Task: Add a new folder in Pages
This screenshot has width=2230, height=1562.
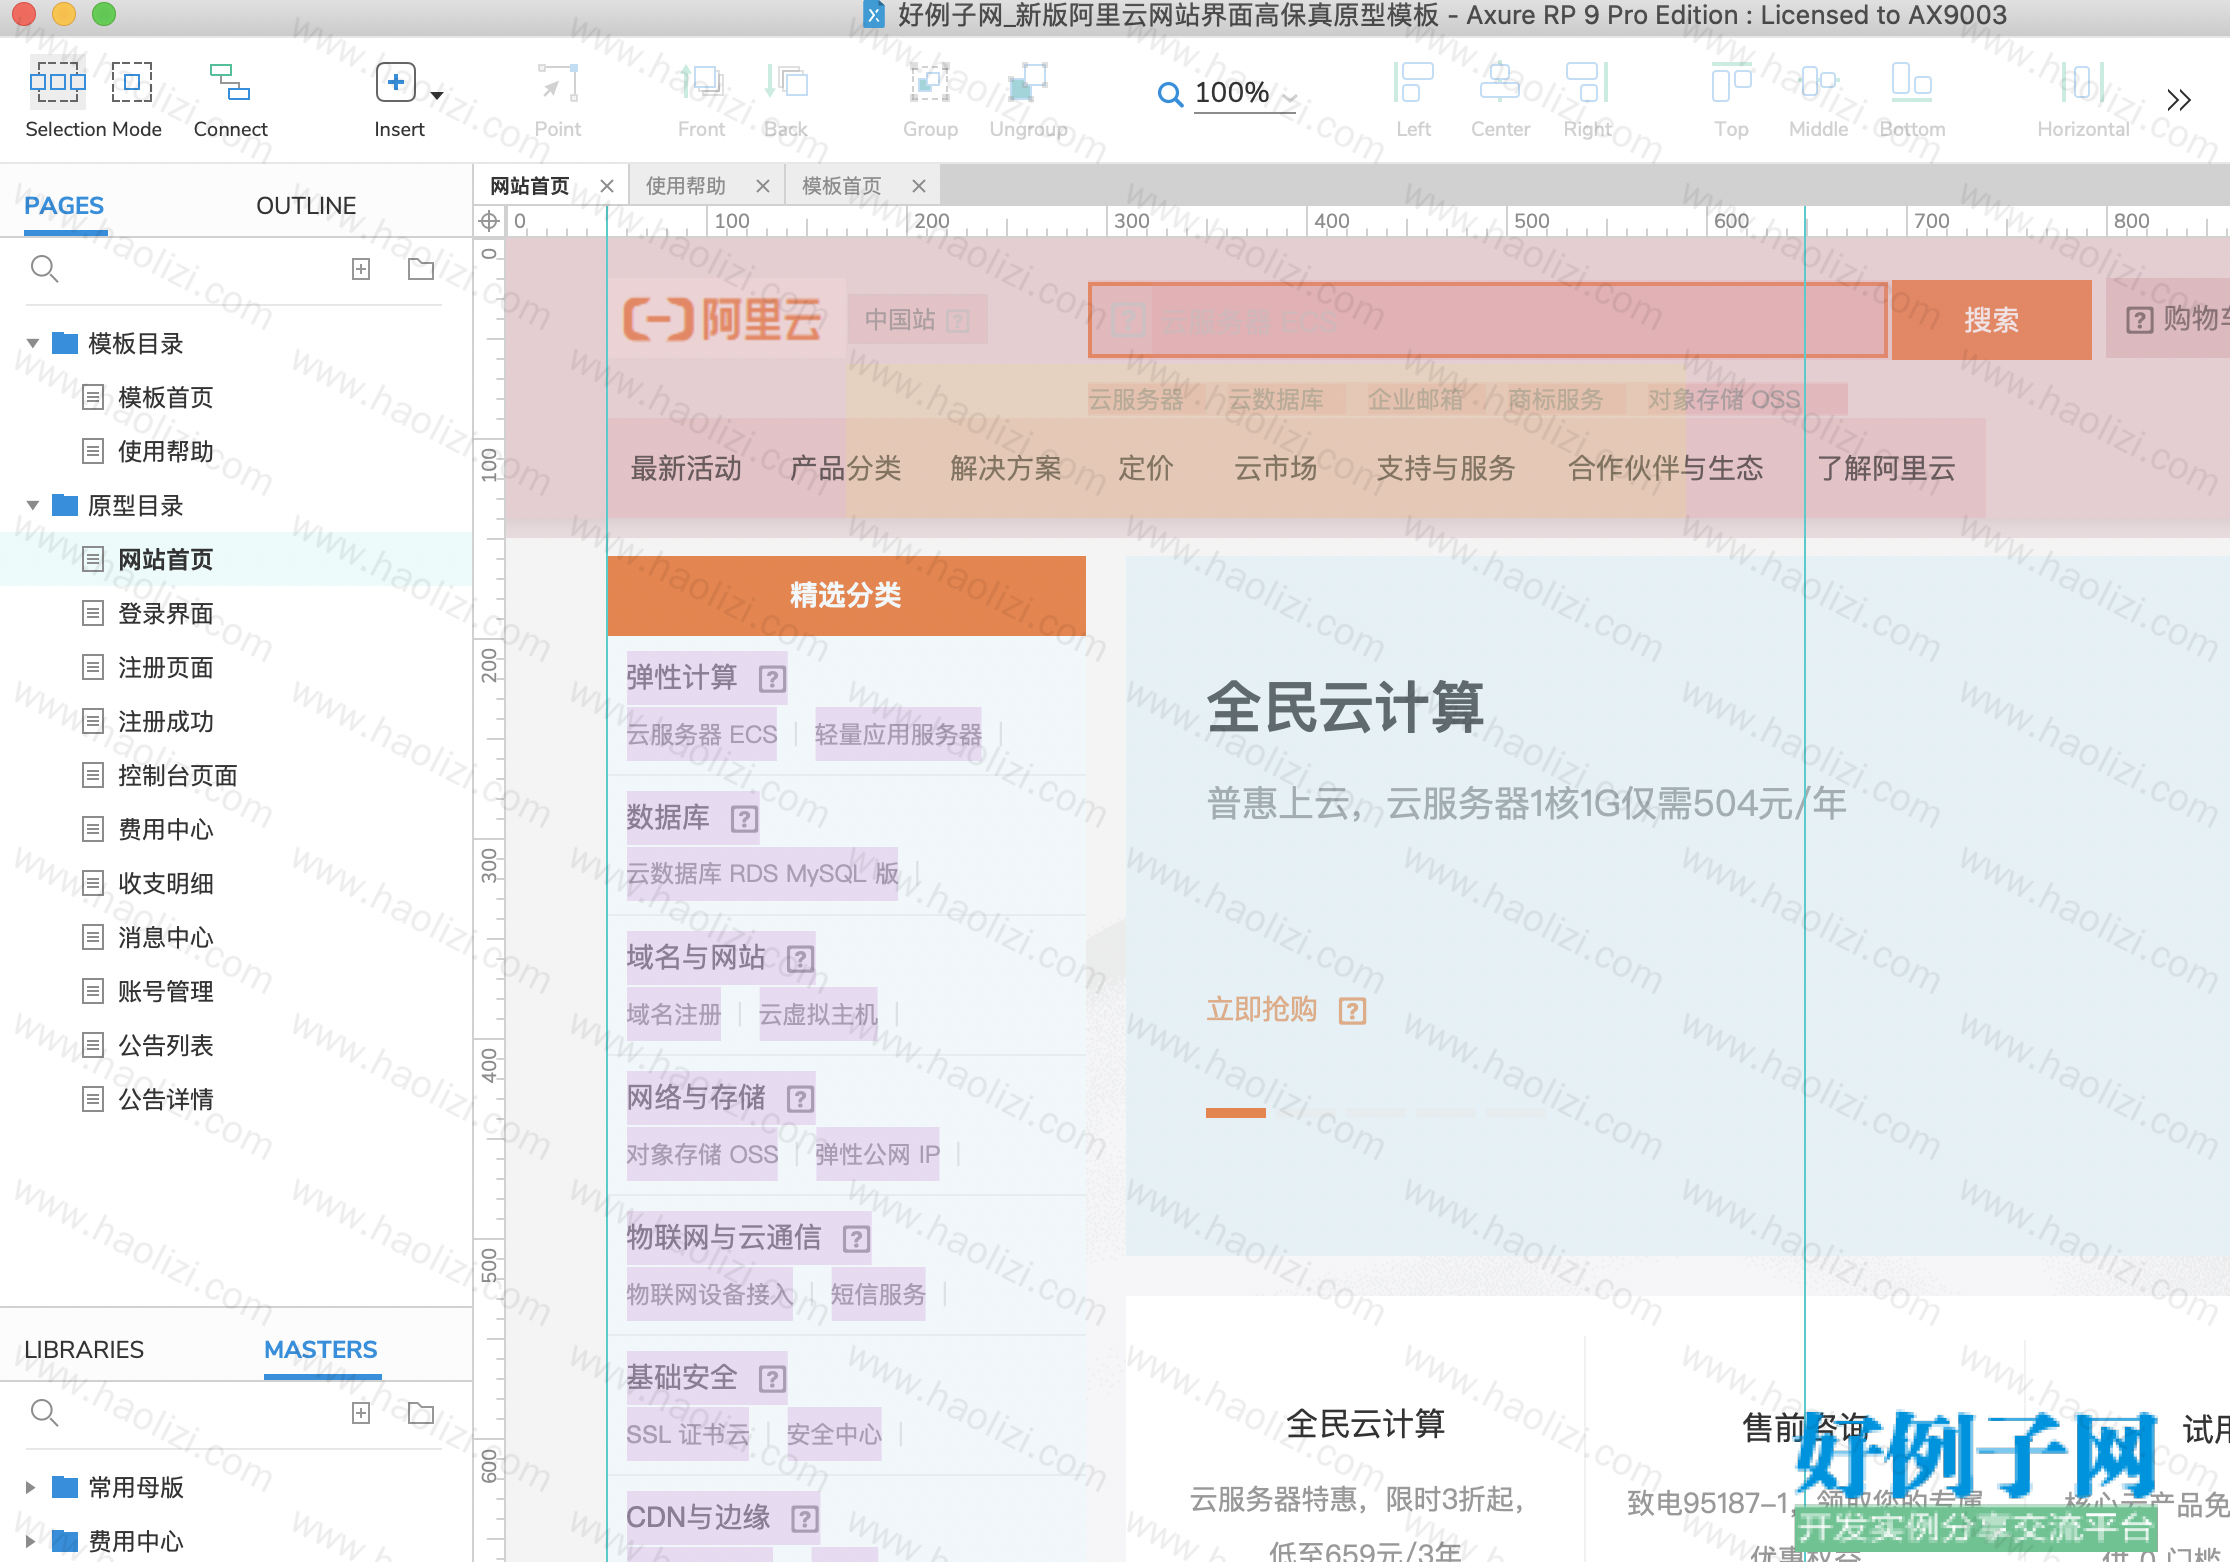Action: [421, 268]
